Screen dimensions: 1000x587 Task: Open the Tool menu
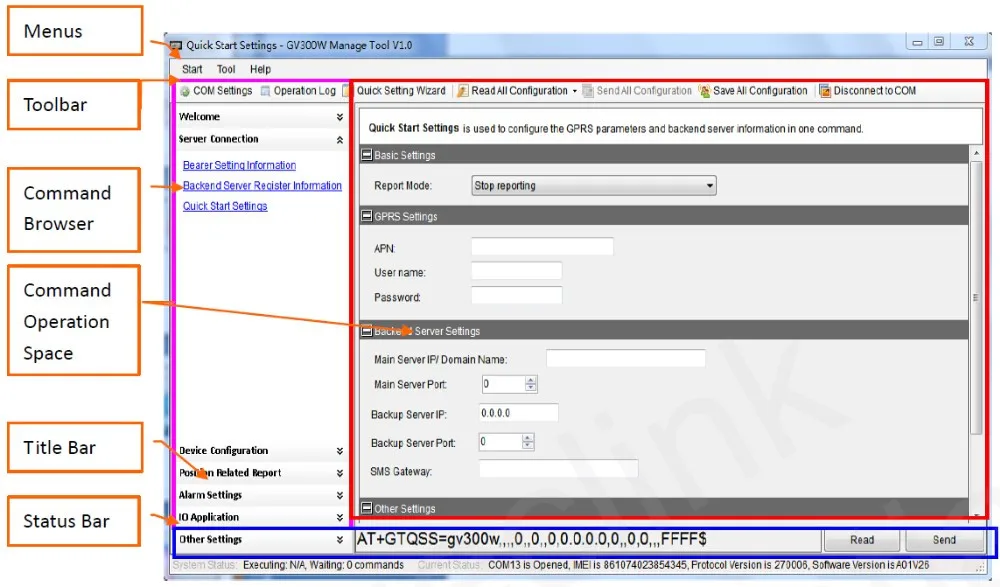(x=226, y=69)
